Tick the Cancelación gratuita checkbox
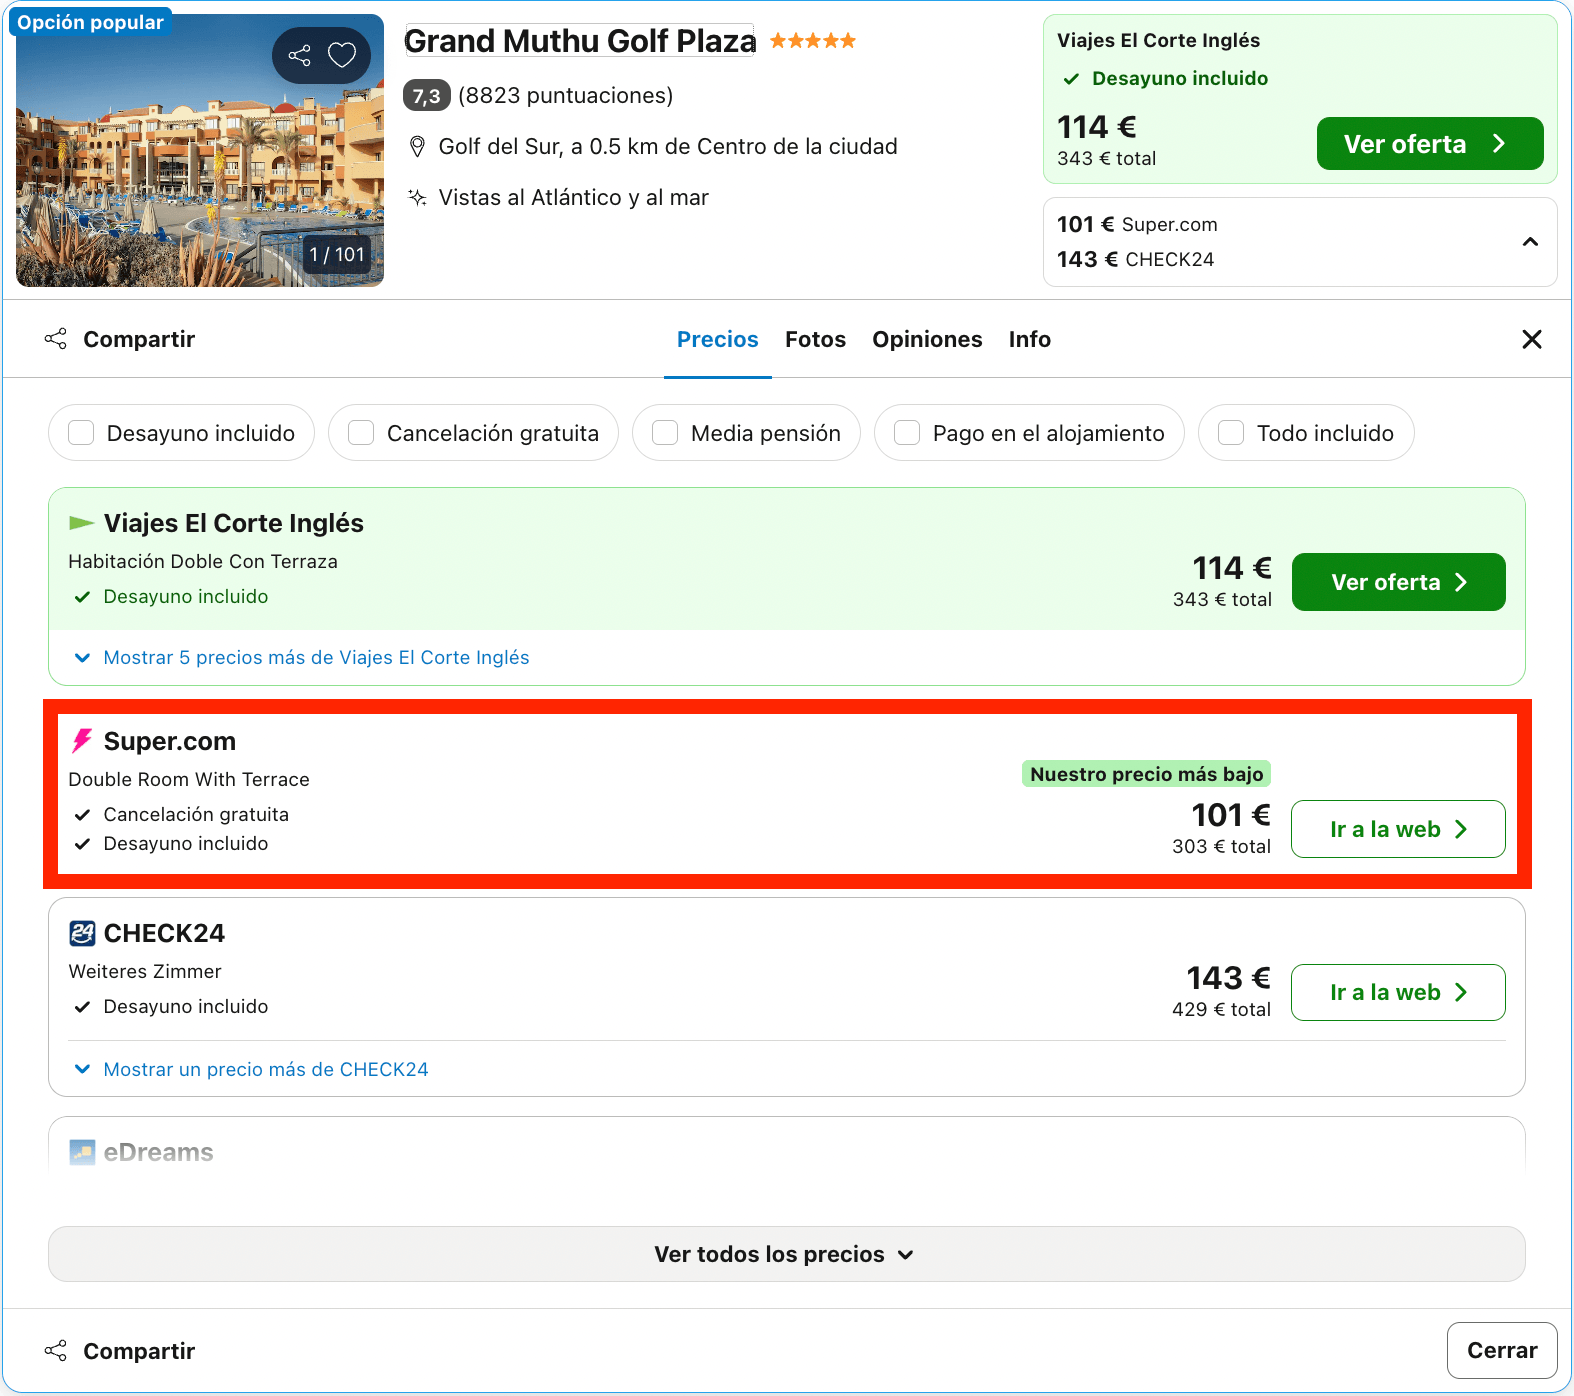This screenshot has width=1574, height=1396. click(x=361, y=433)
